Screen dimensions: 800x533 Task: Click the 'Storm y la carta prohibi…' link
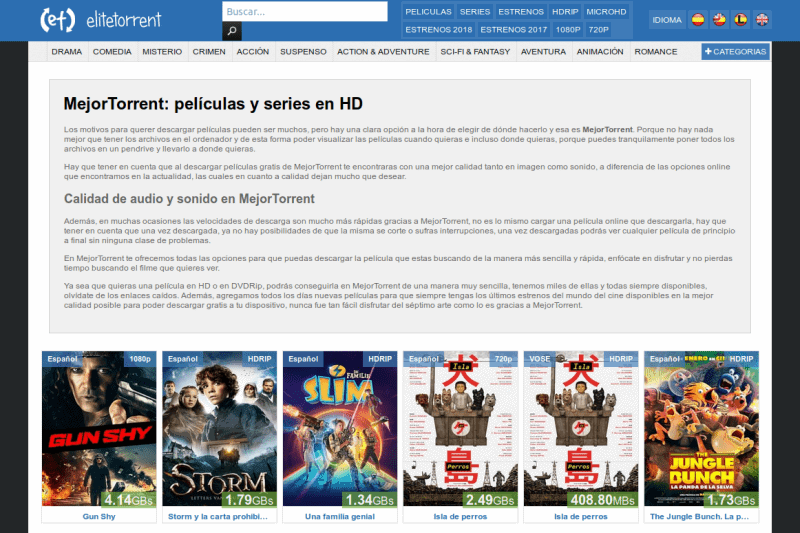(218, 516)
